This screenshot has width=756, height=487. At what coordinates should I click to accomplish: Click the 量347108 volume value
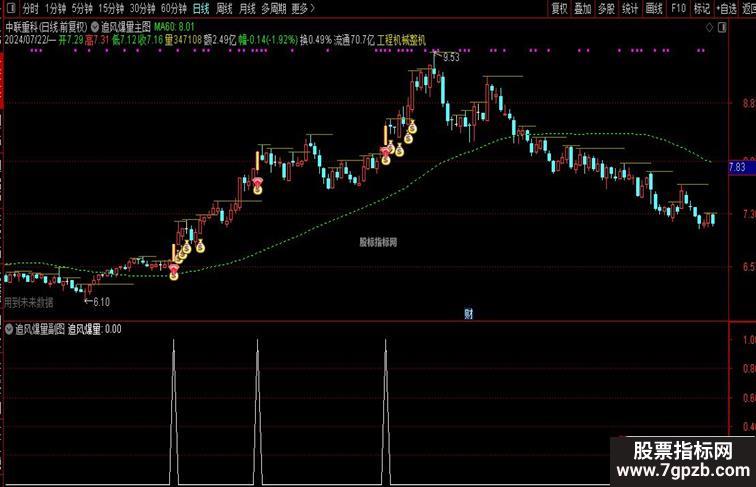(183, 40)
